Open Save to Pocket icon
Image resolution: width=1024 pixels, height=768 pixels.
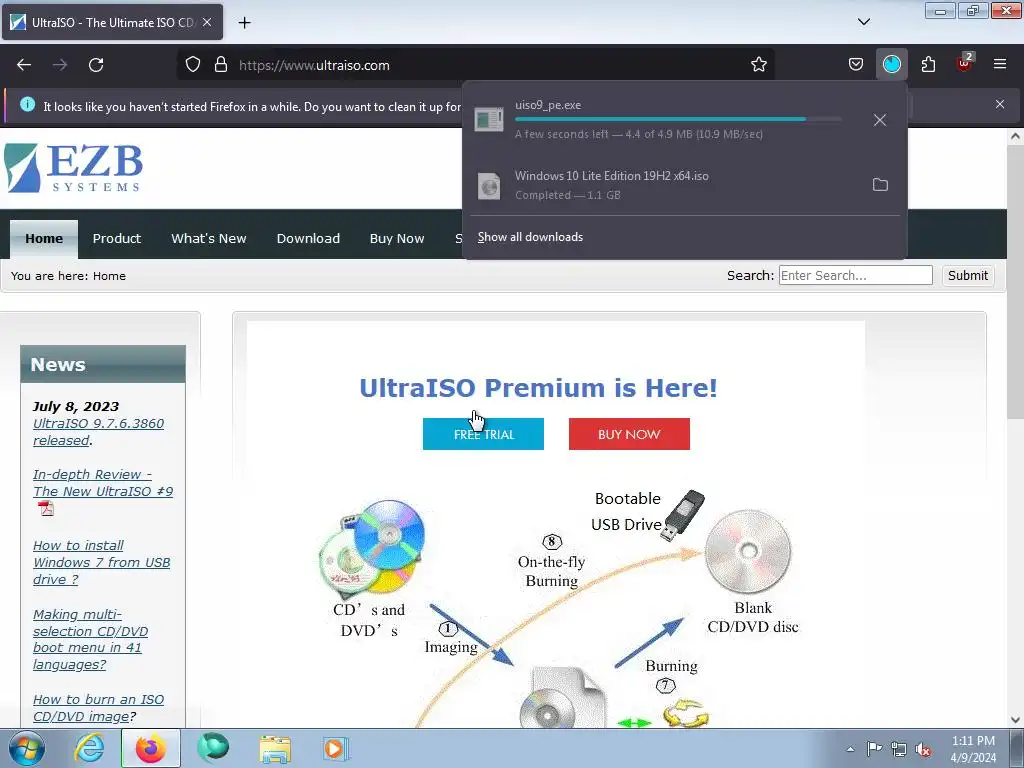click(856, 65)
